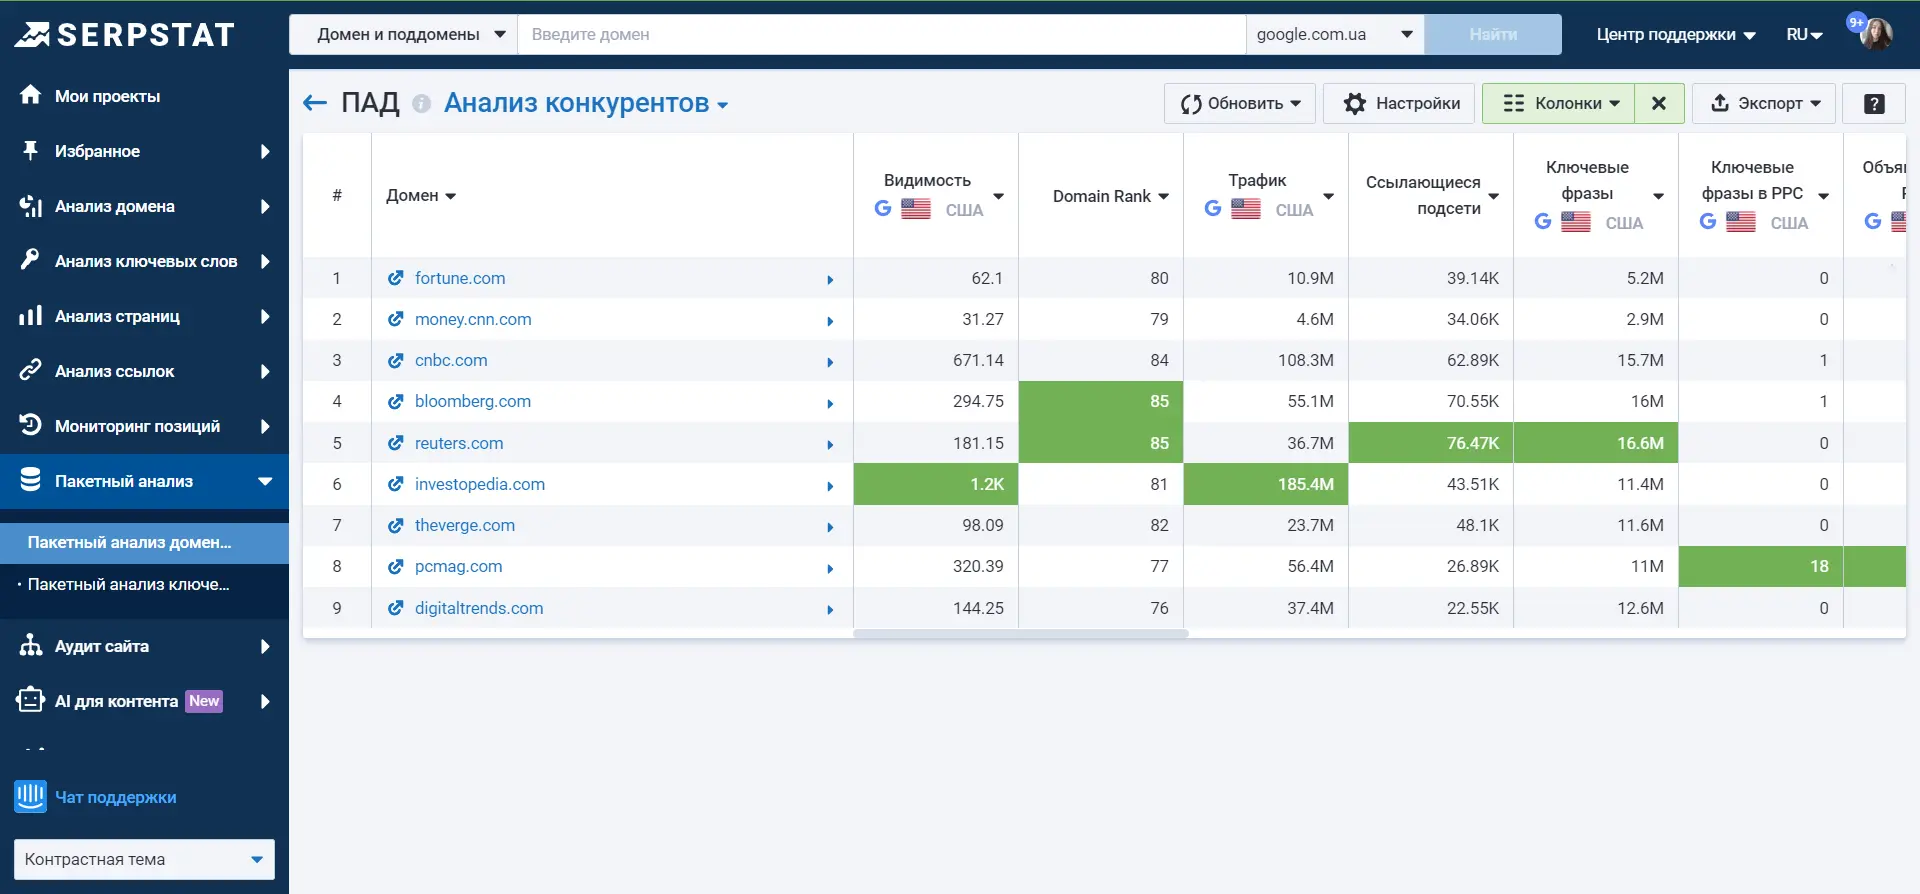
Task: Open the user profile avatar
Action: click(x=1876, y=34)
